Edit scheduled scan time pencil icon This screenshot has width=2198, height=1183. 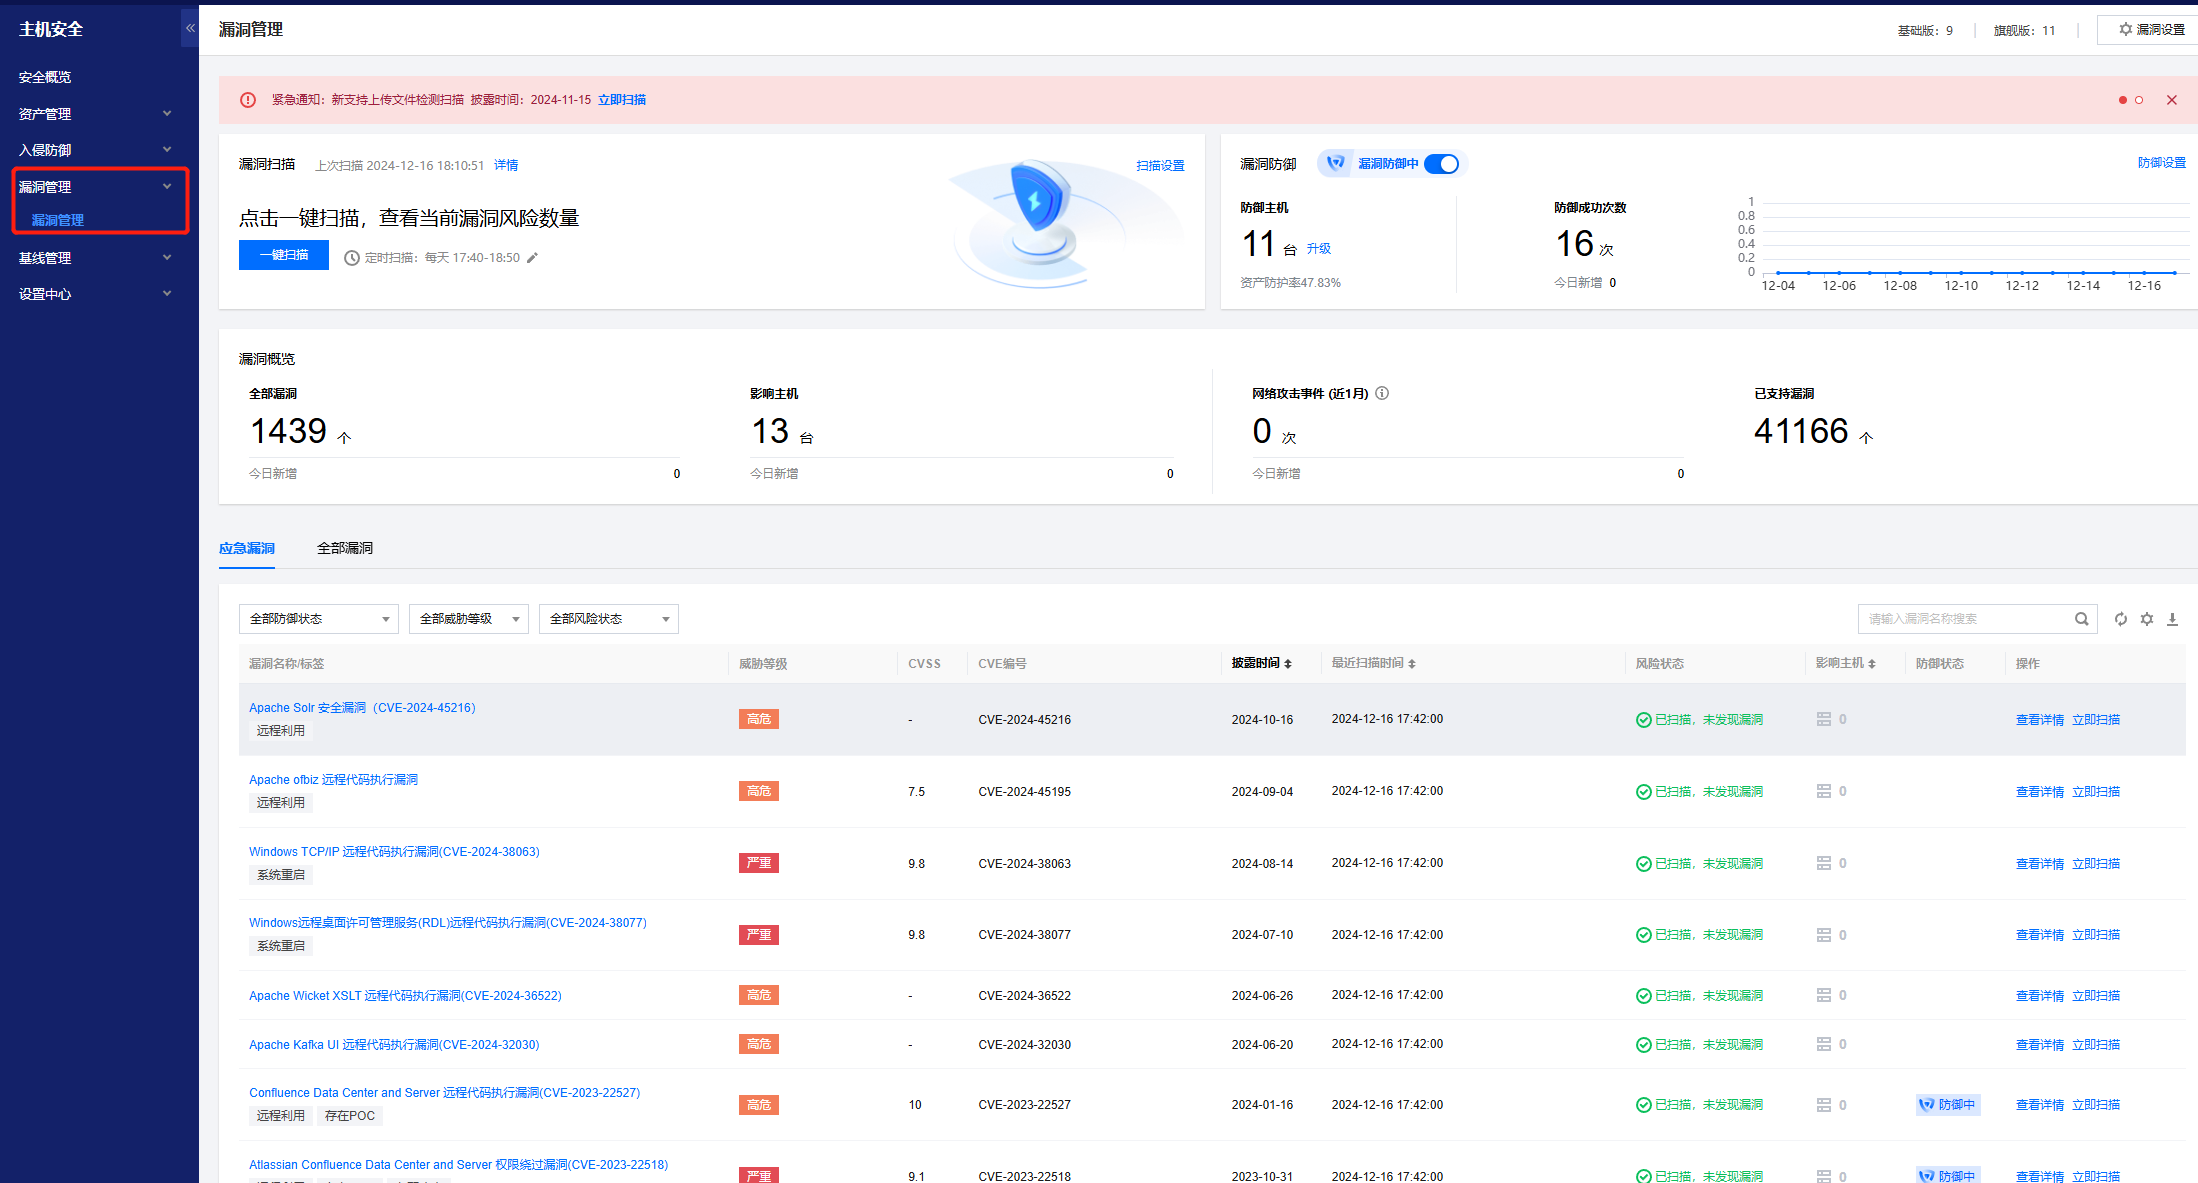coord(532,258)
